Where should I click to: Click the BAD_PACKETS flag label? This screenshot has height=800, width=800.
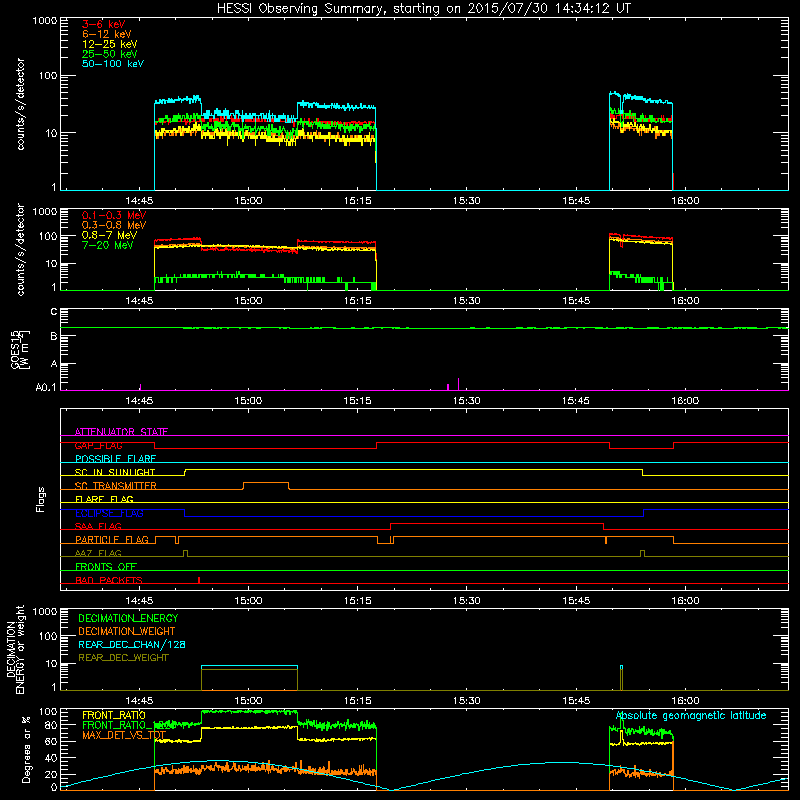[109, 580]
